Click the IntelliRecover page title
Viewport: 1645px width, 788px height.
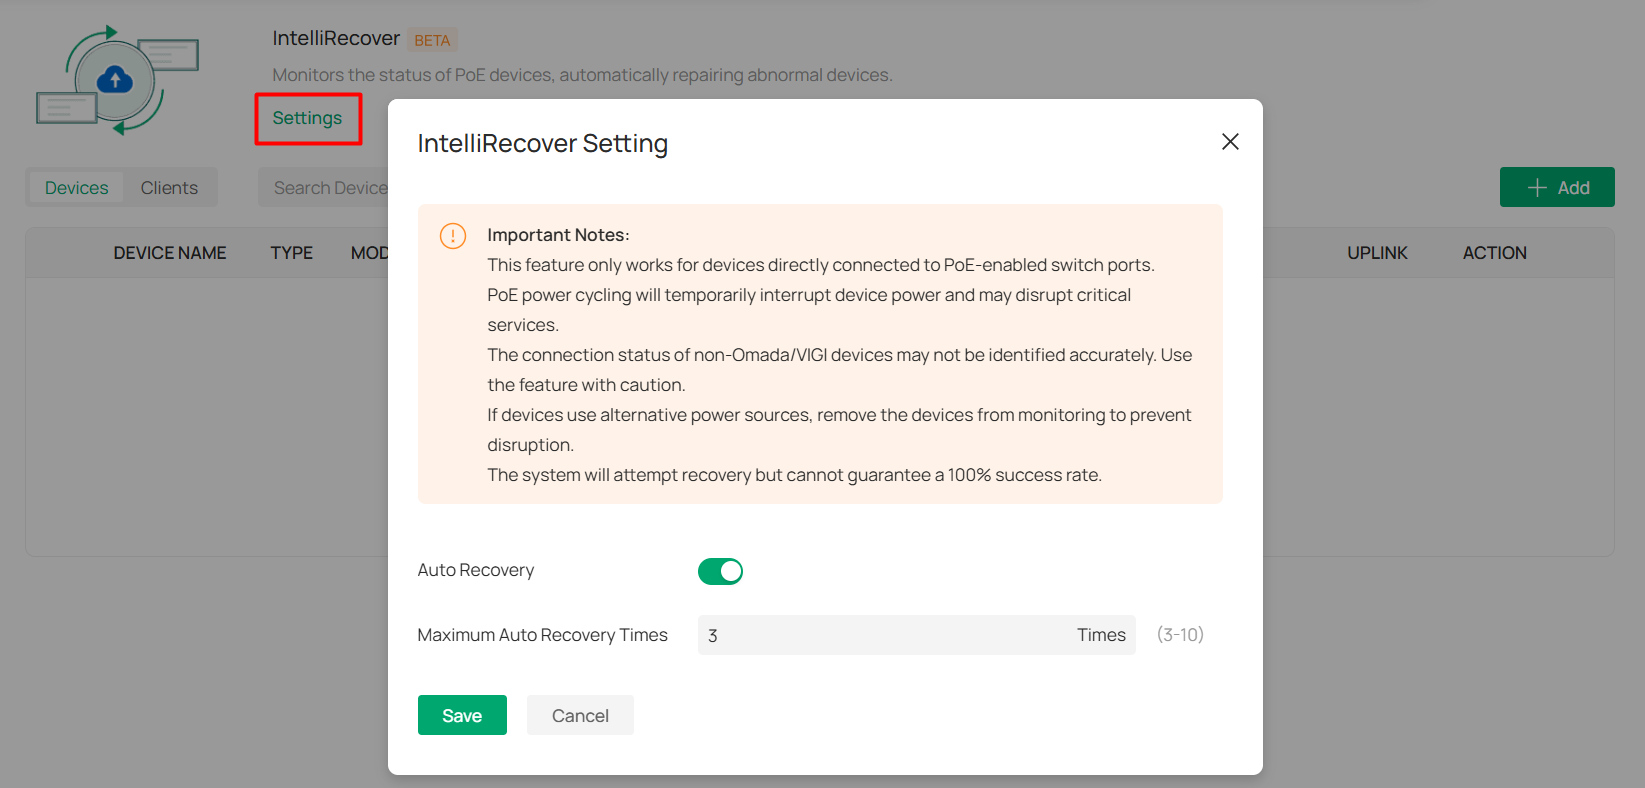[x=336, y=38]
